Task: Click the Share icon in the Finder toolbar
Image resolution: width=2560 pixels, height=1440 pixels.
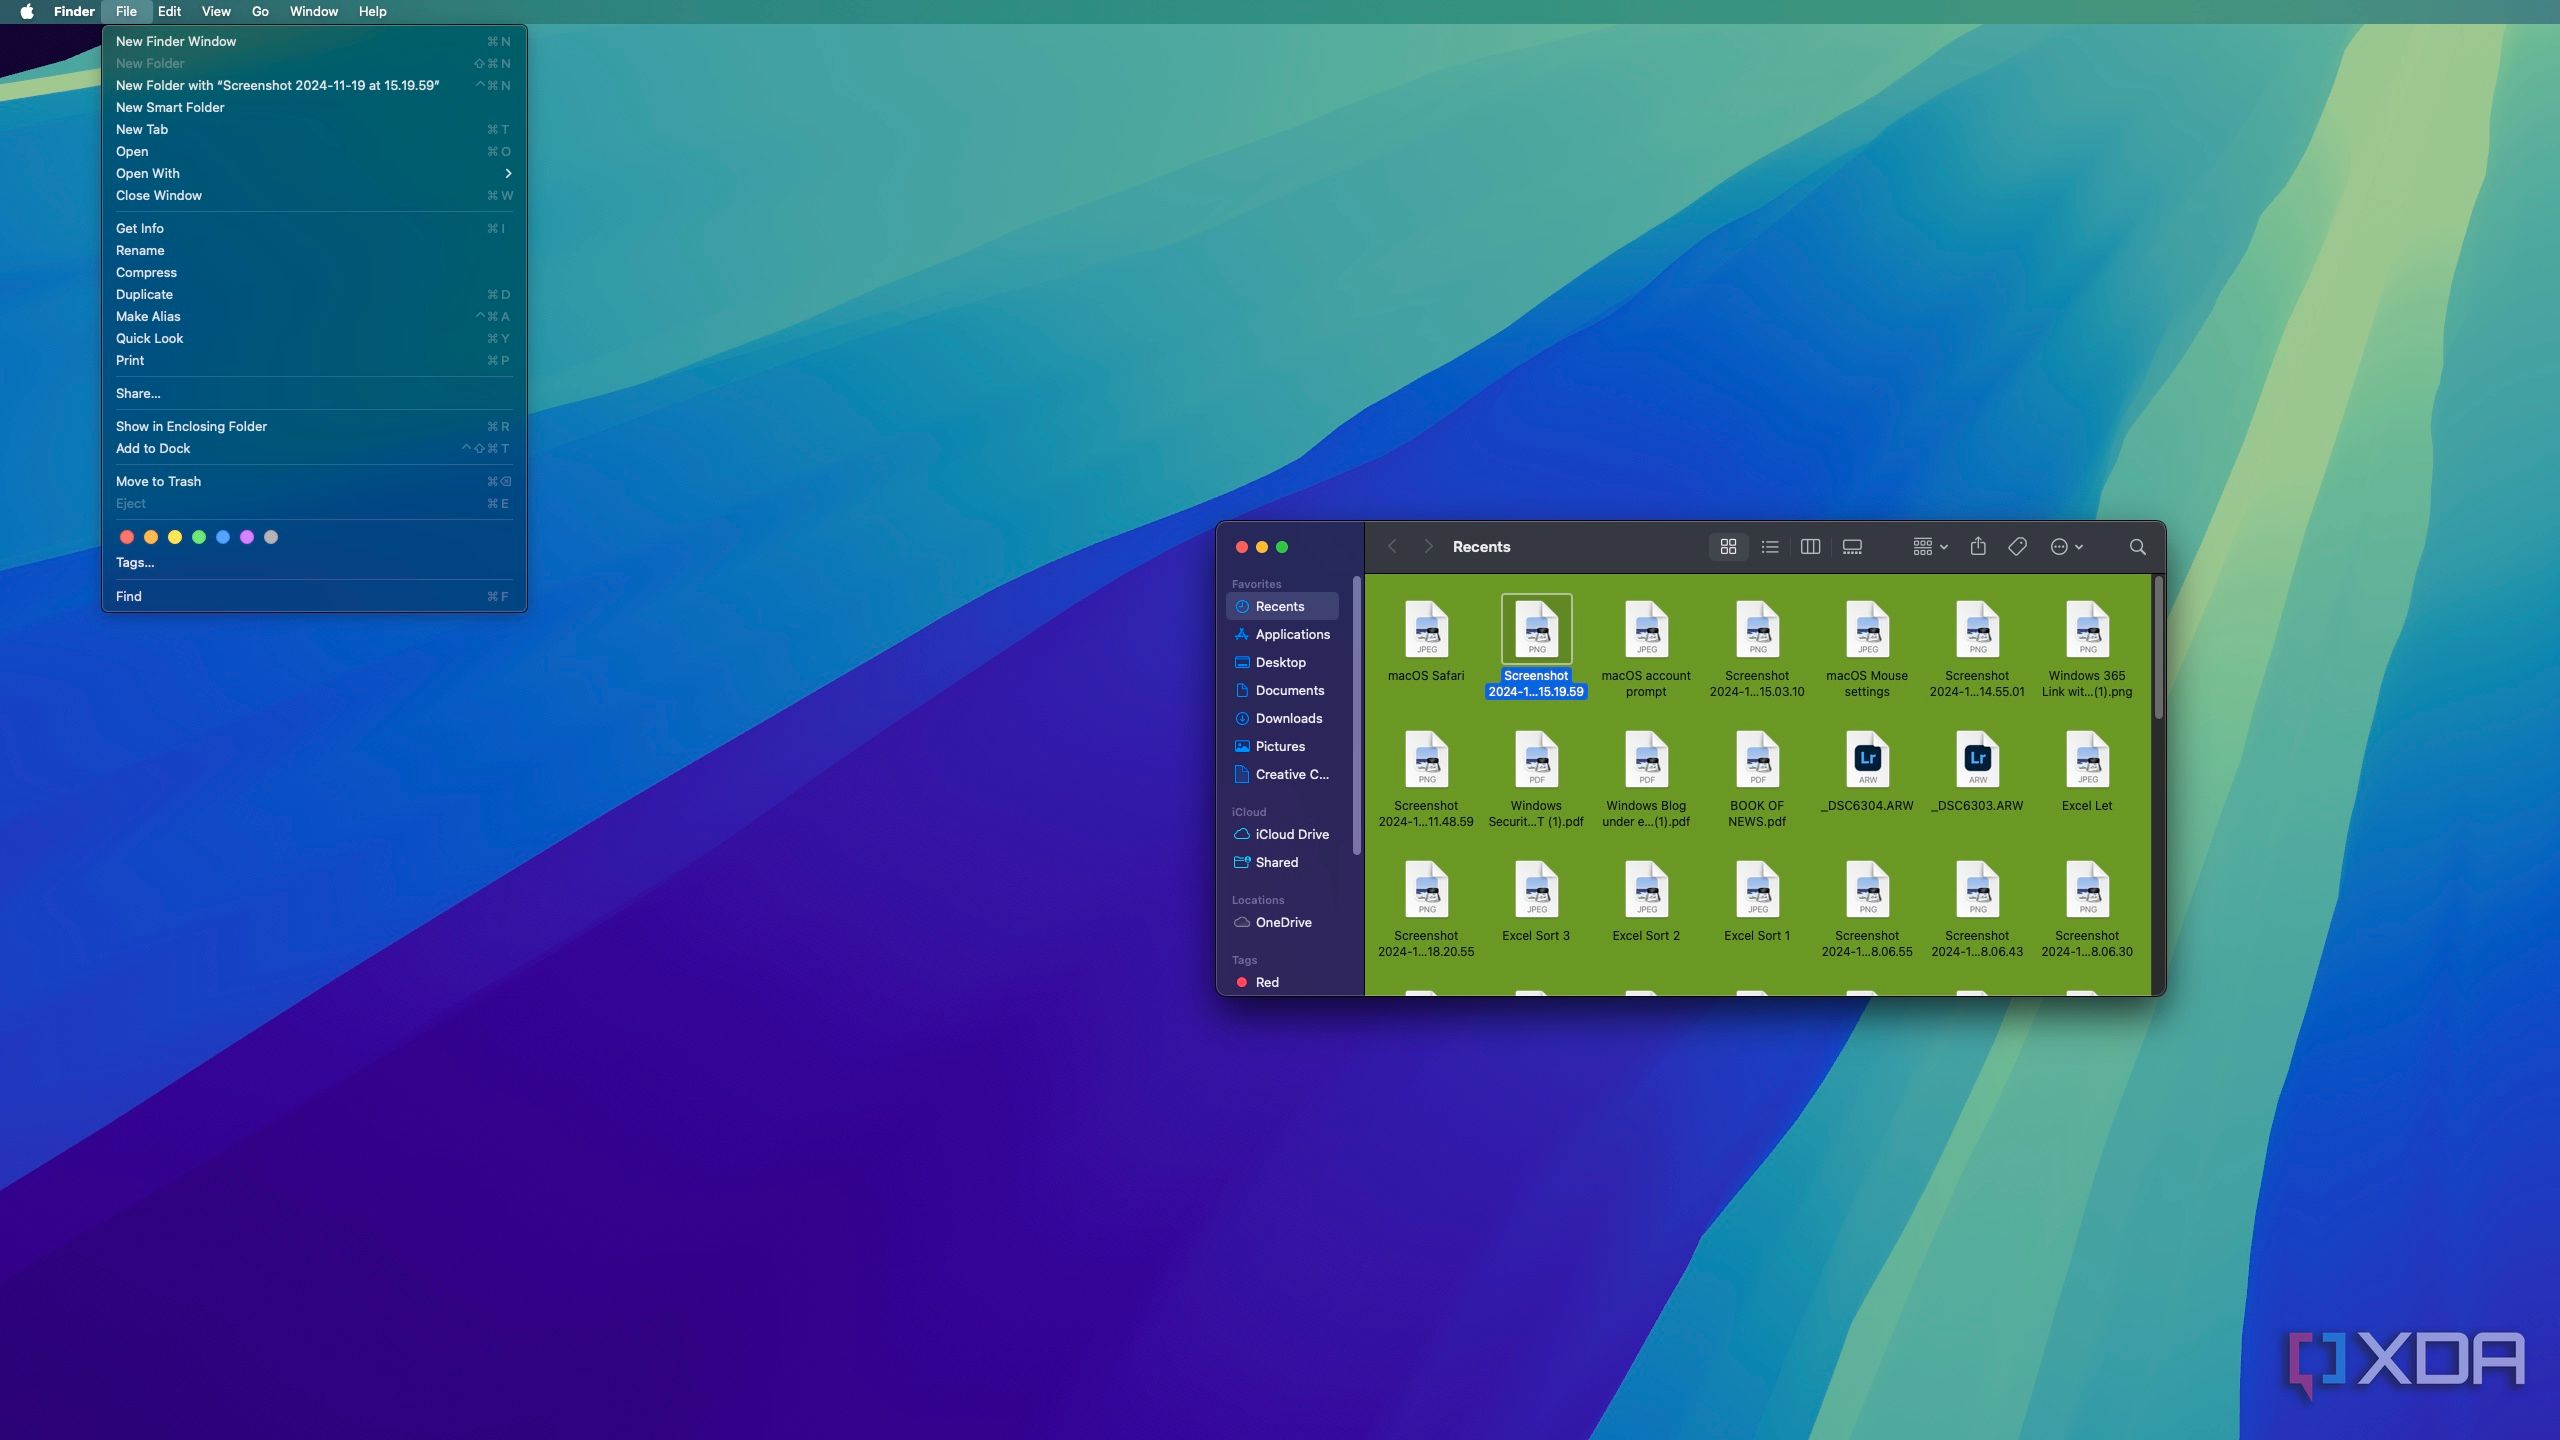Action: (x=1978, y=547)
